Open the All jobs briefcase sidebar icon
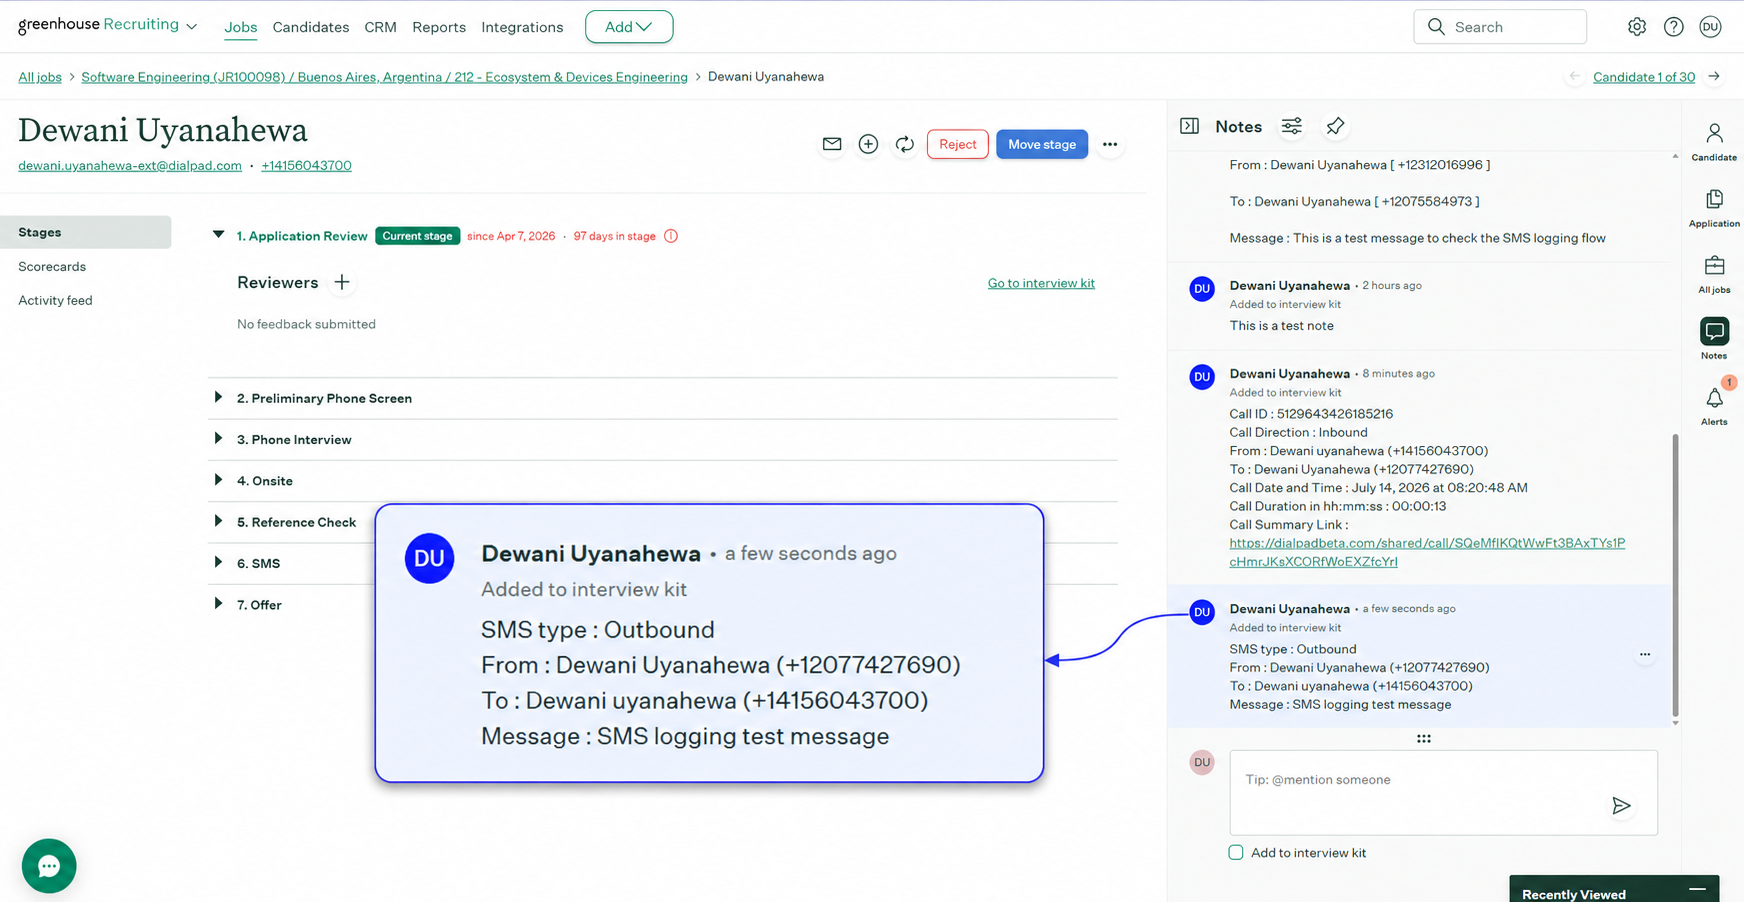 [x=1714, y=274]
